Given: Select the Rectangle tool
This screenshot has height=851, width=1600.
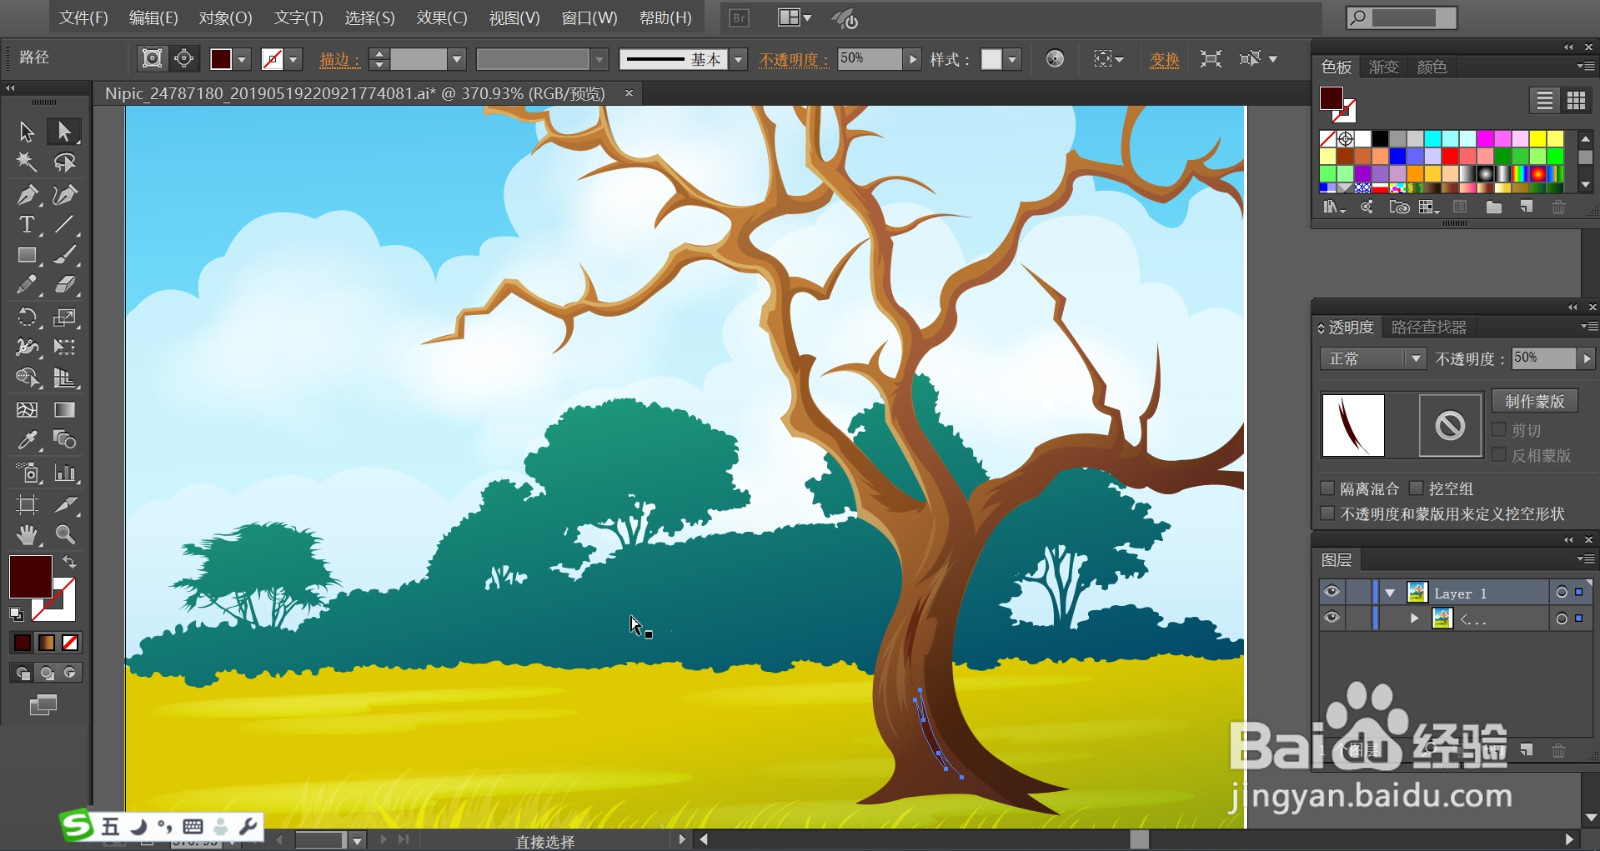Looking at the screenshot, I should [27, 256].
